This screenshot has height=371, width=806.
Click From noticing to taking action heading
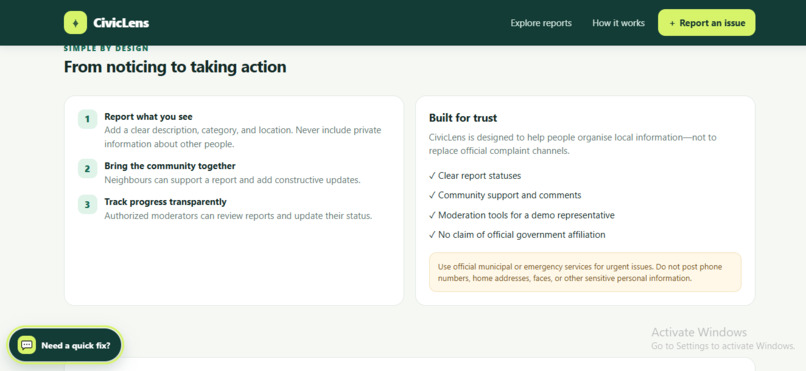175,67
